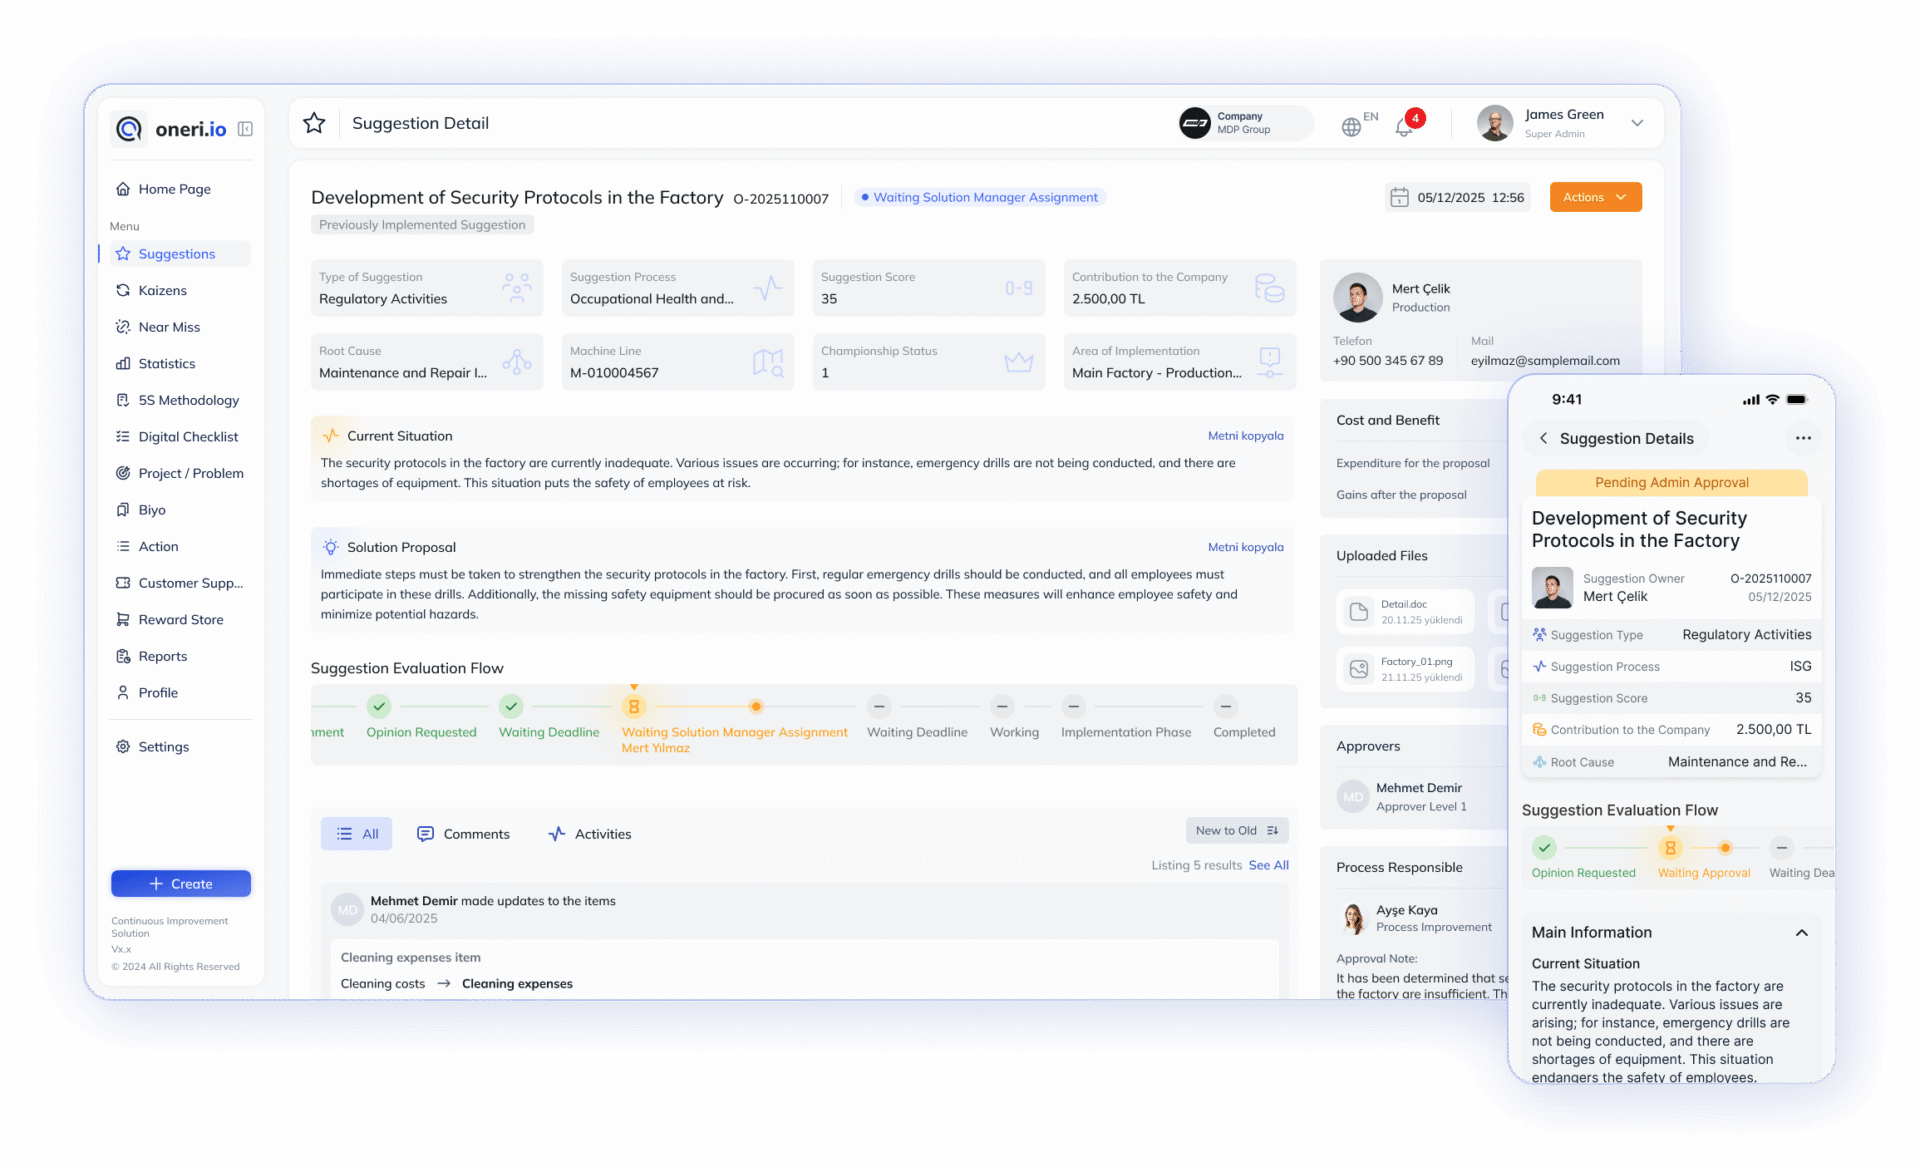
Task: Click the orange progress dot on the flow line
Action: [756, 706]
